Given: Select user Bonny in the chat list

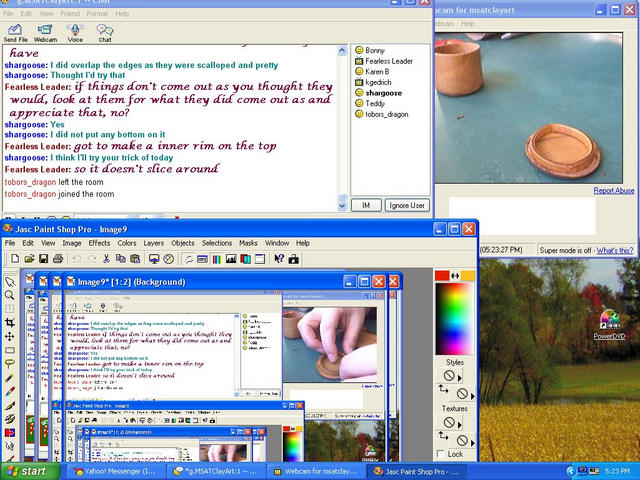Looking at the screenshot, I should click(x=370, y=50).
